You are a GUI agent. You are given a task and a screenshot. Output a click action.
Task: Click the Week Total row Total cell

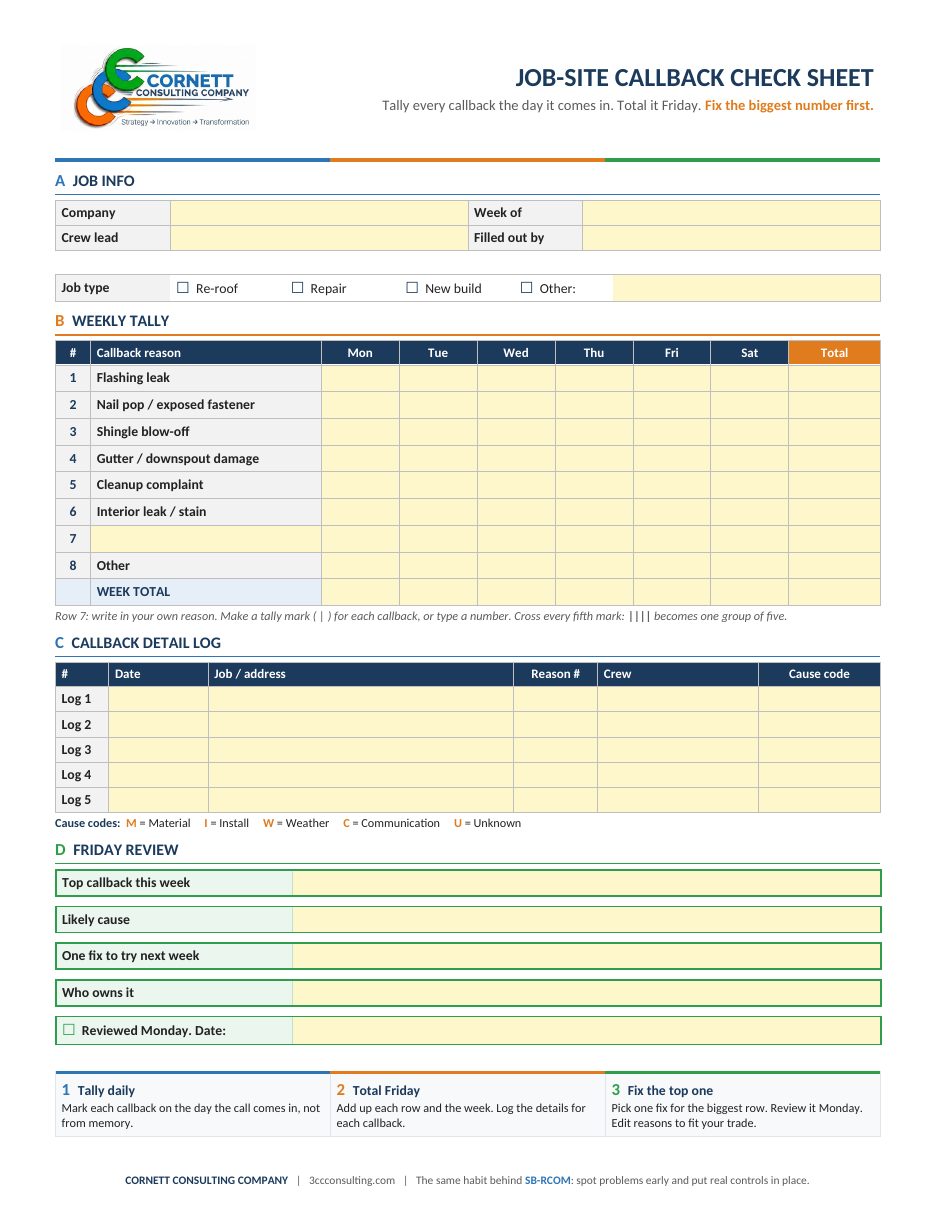pos(834,592)
